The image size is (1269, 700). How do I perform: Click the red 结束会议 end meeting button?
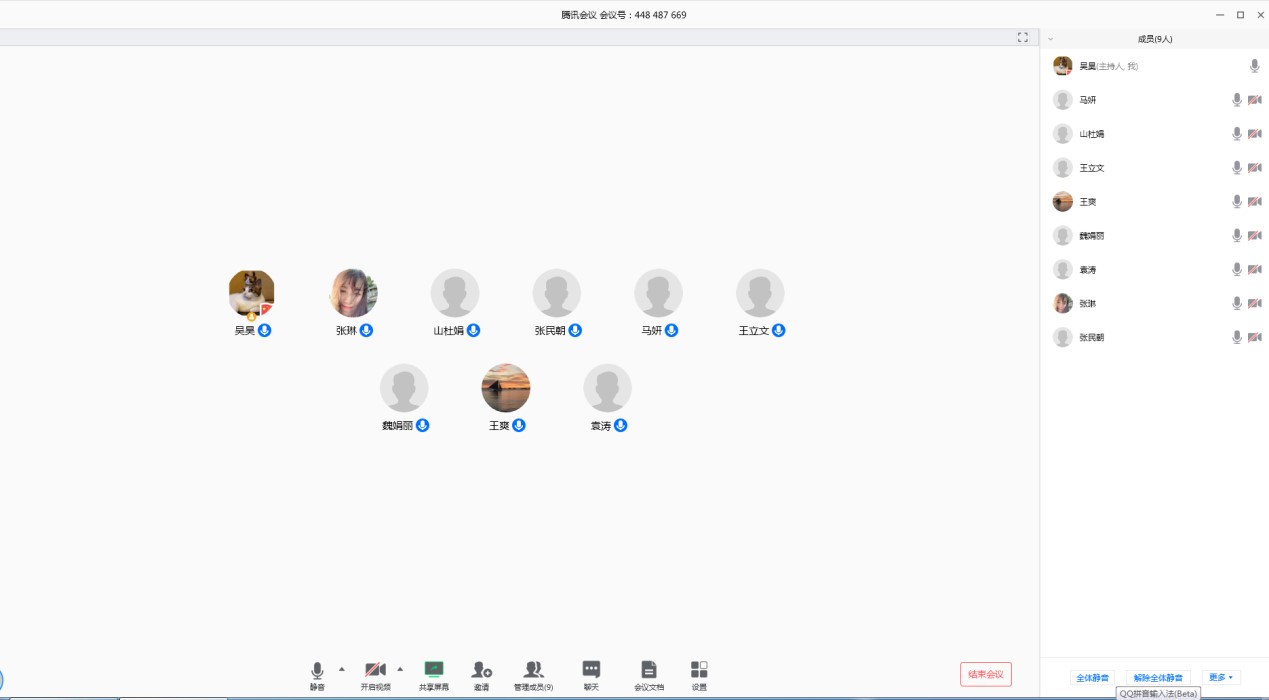[985, 674]
